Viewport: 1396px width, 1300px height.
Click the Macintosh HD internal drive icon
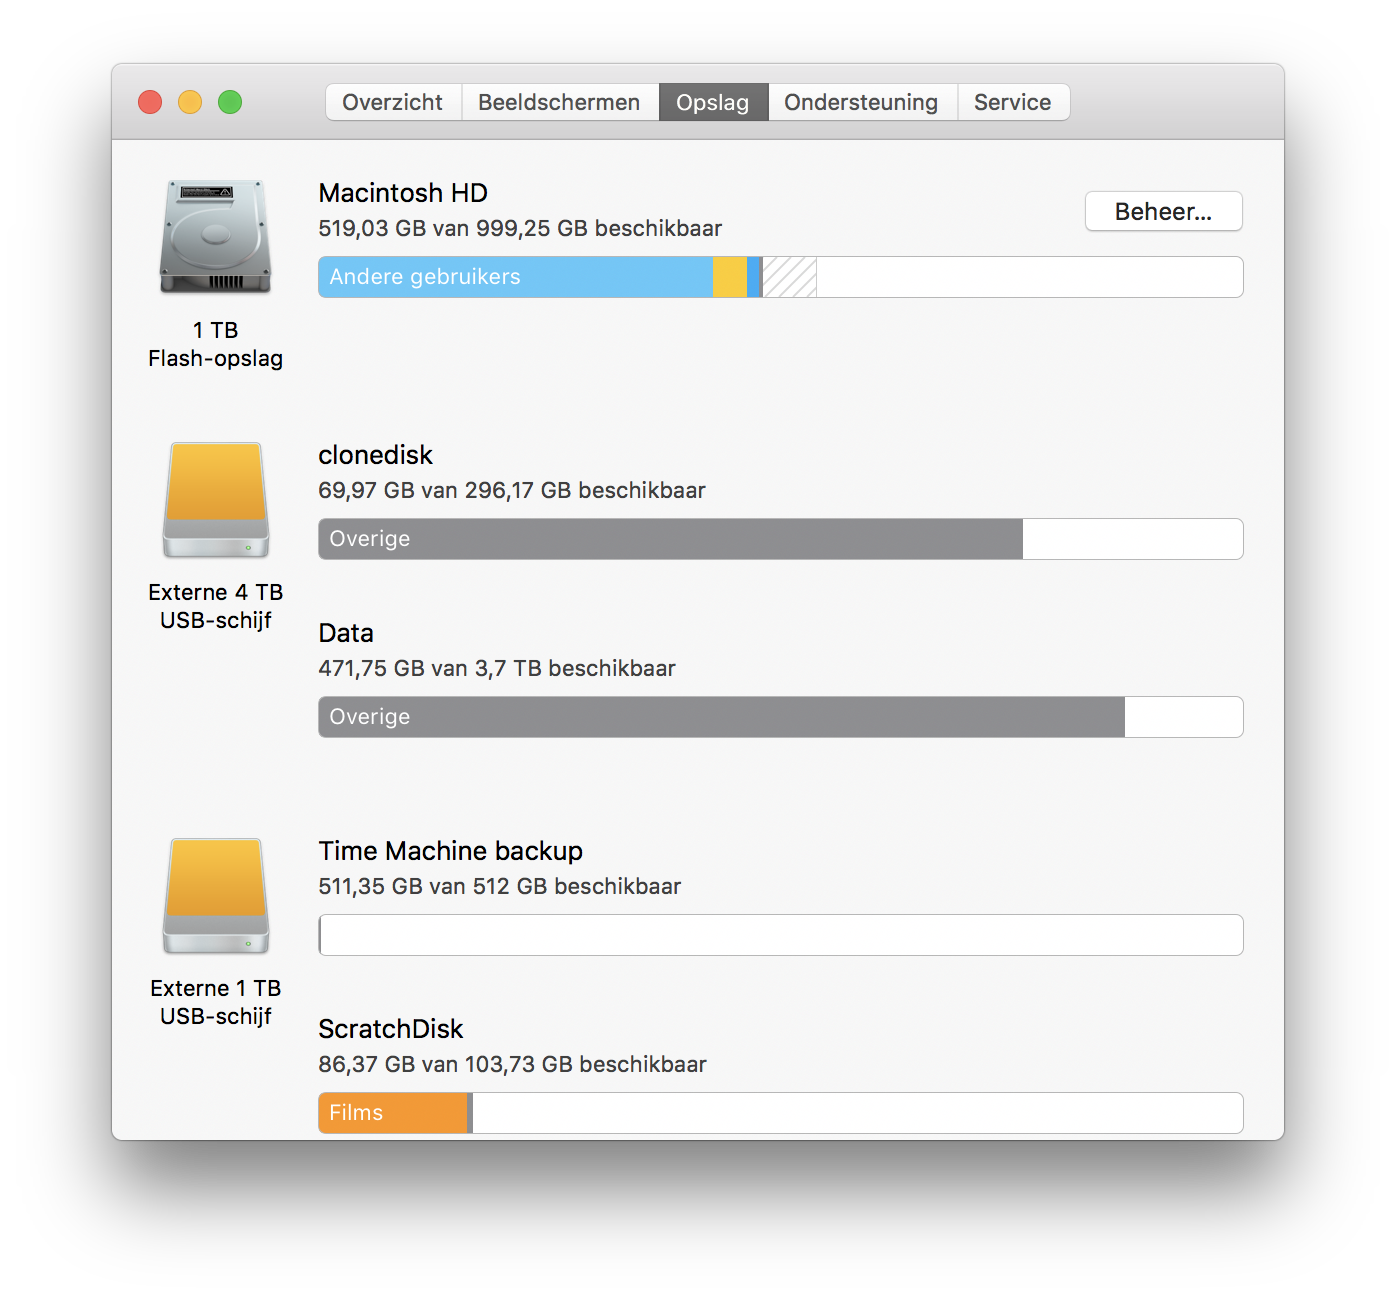pyautogui.click(x=216, y=237)
